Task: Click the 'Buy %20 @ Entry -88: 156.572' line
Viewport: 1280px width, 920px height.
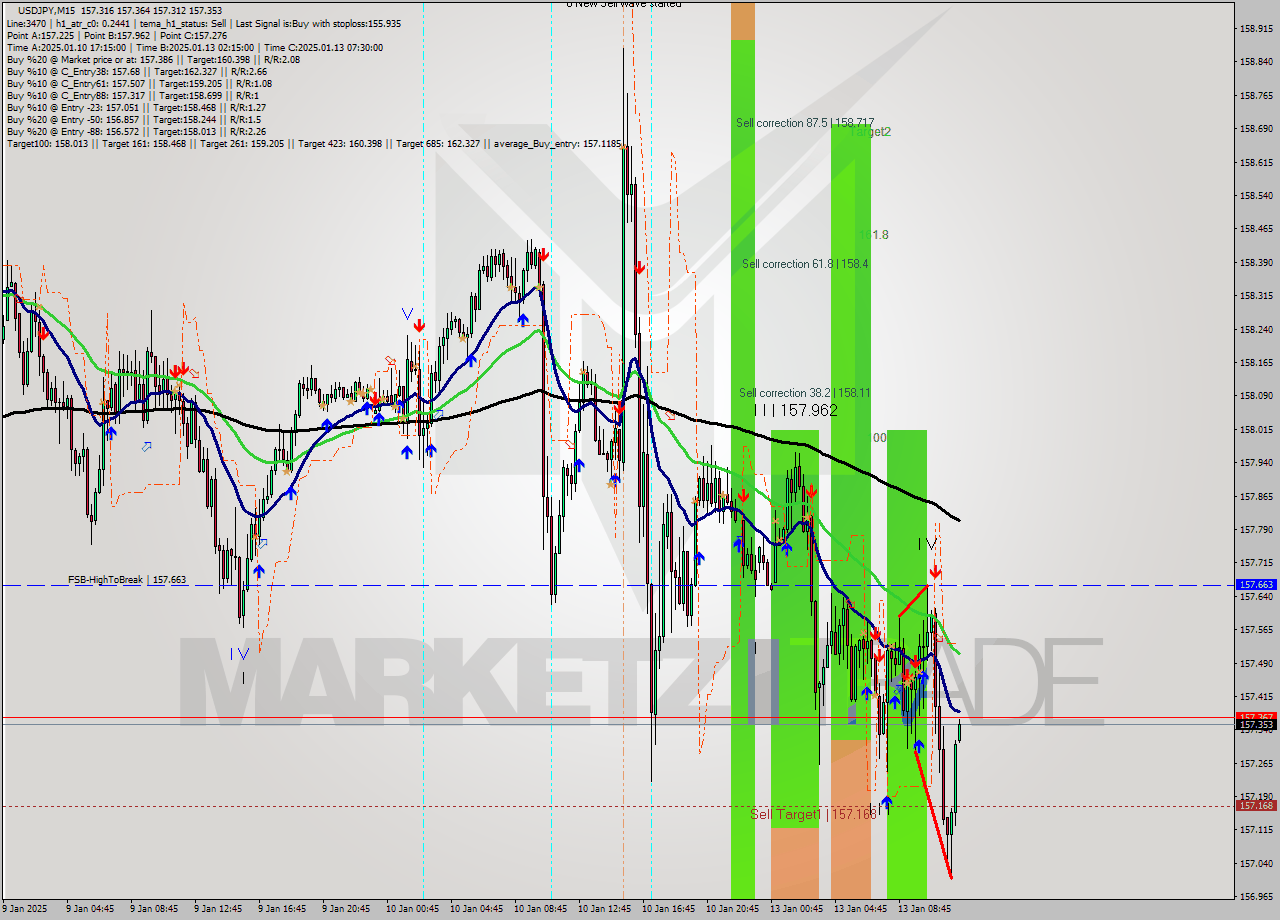Action: click(x=136, y=131)
